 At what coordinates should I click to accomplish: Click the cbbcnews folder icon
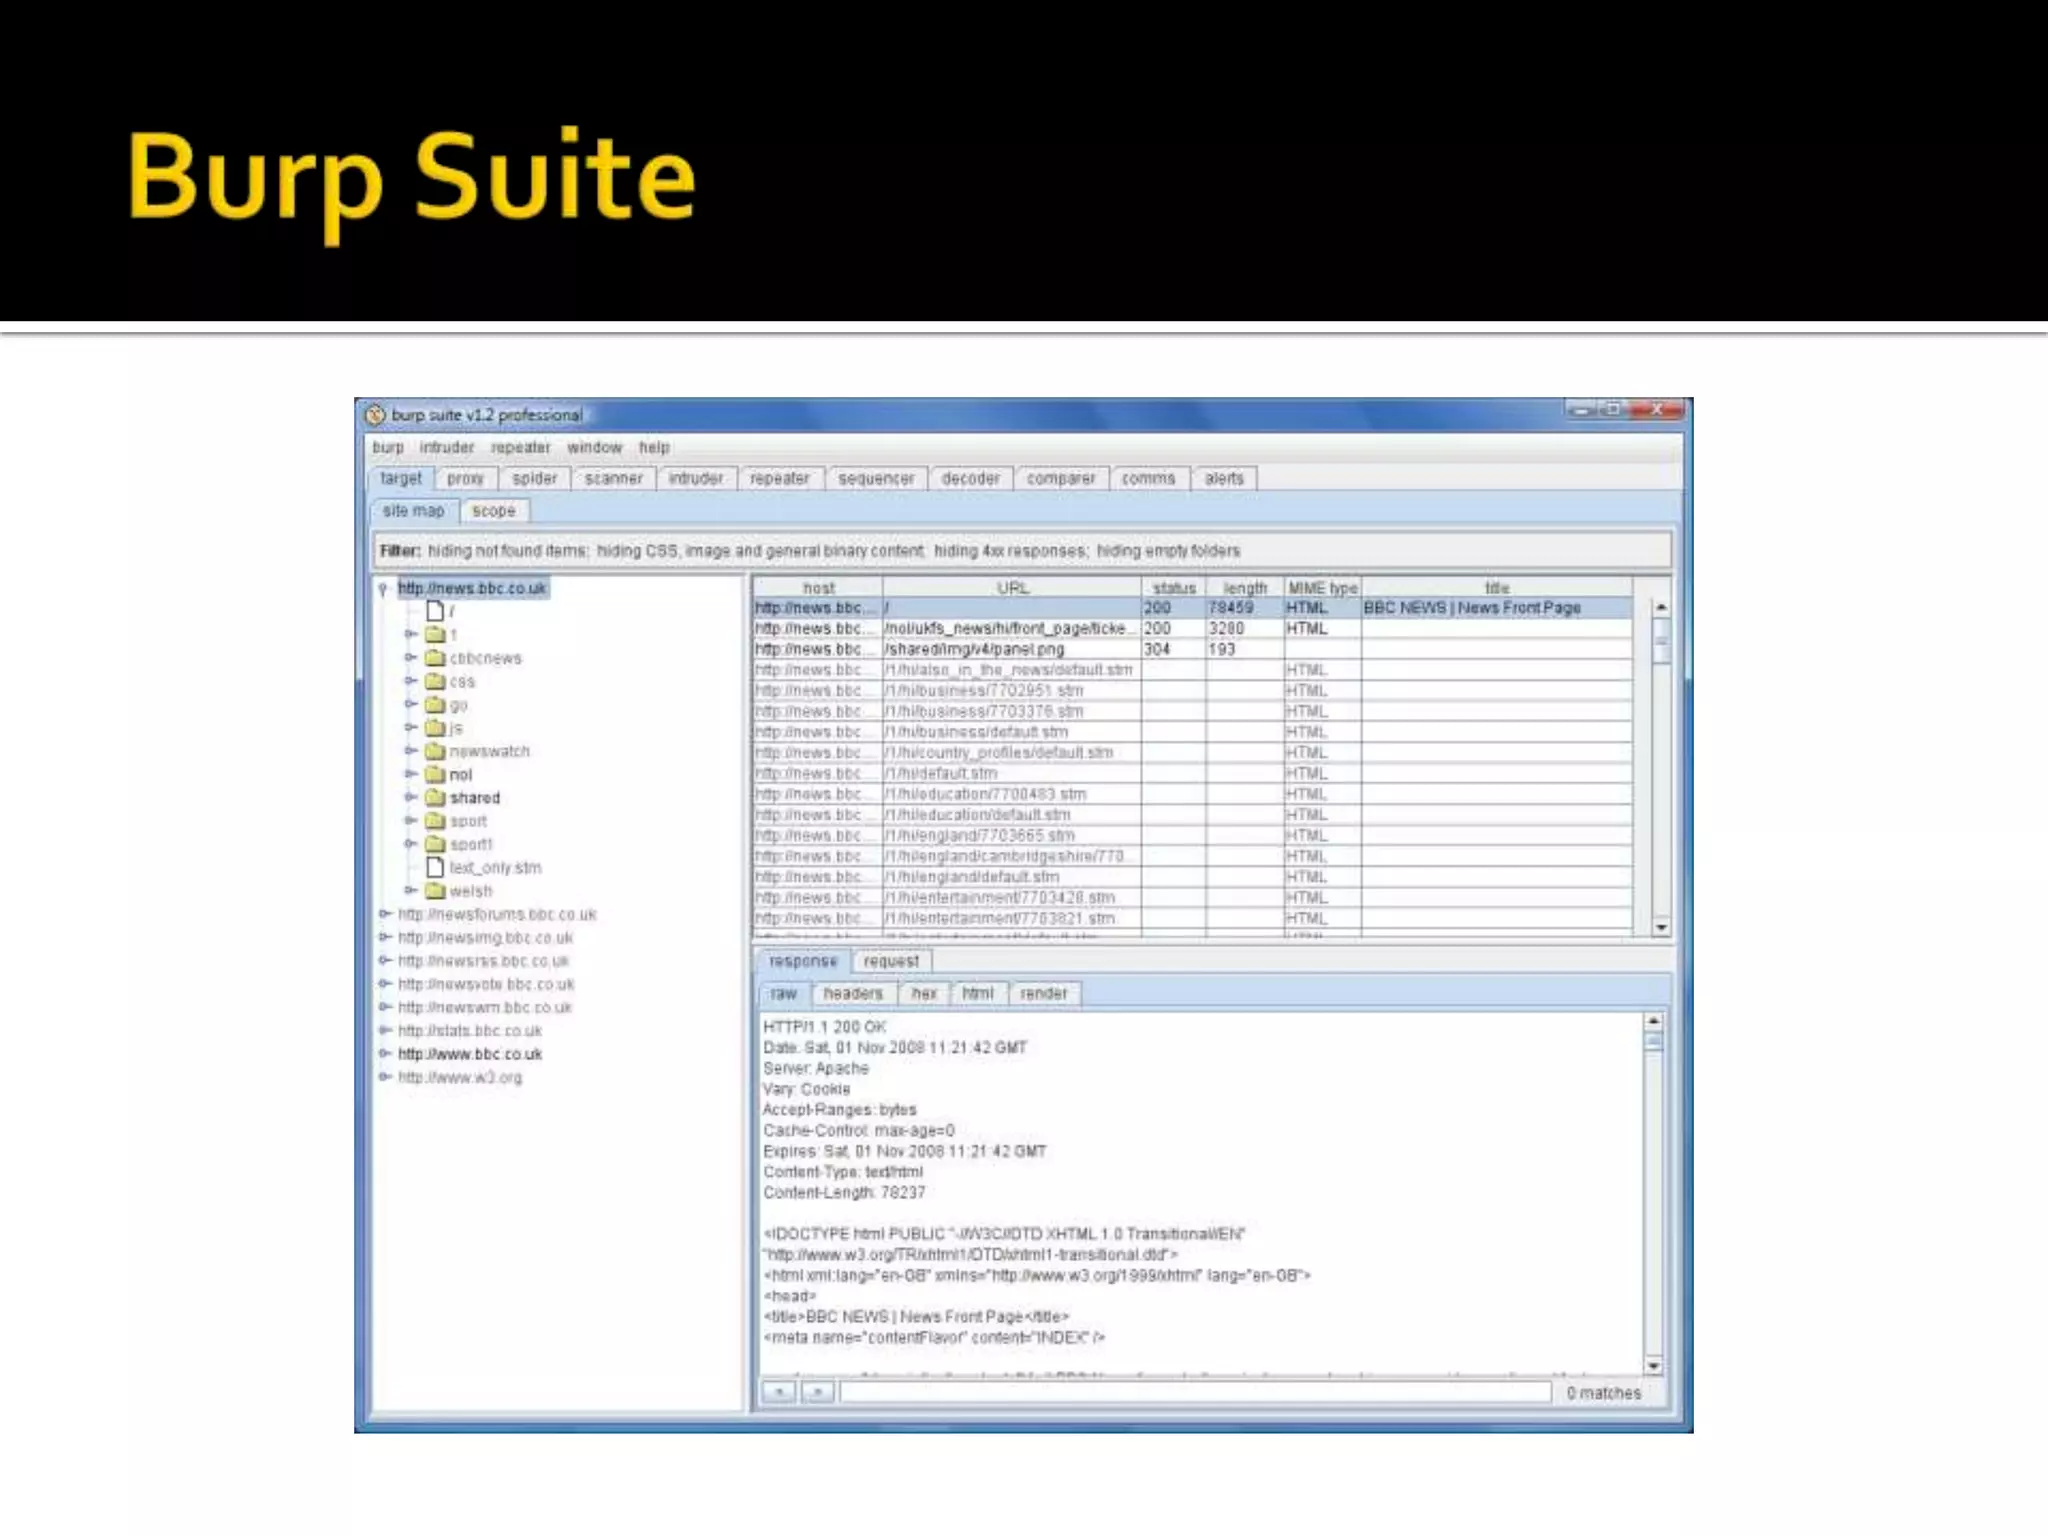point(435,657)
